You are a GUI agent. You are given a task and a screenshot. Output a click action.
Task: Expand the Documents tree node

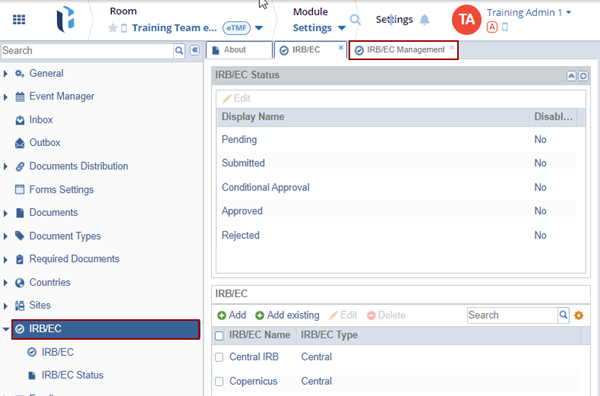5,213
